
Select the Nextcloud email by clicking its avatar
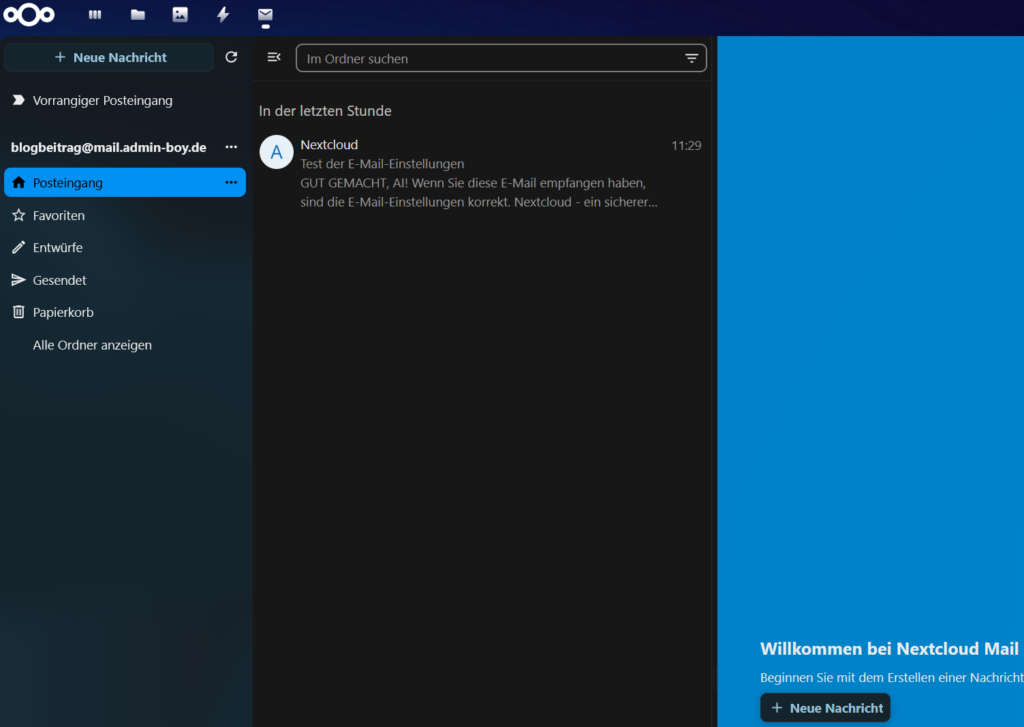pyautogui.click(x=275, y=152)
